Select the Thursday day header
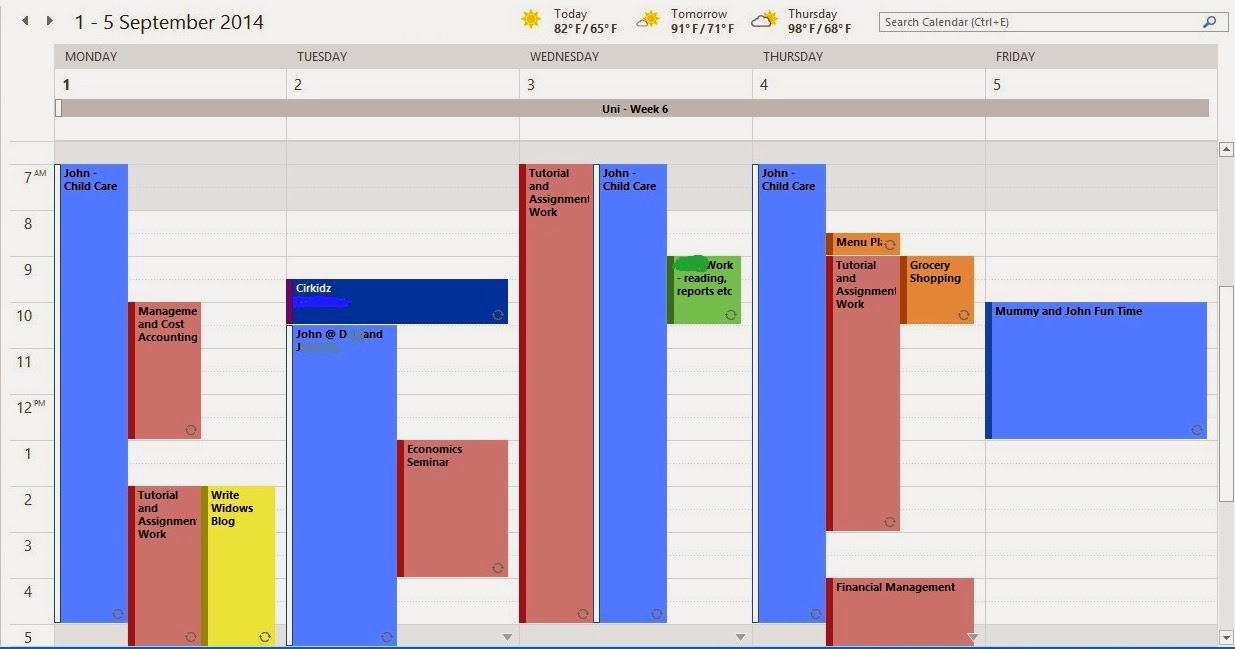The height and width of the screenshot is (649, 1235). click(869, 57)
